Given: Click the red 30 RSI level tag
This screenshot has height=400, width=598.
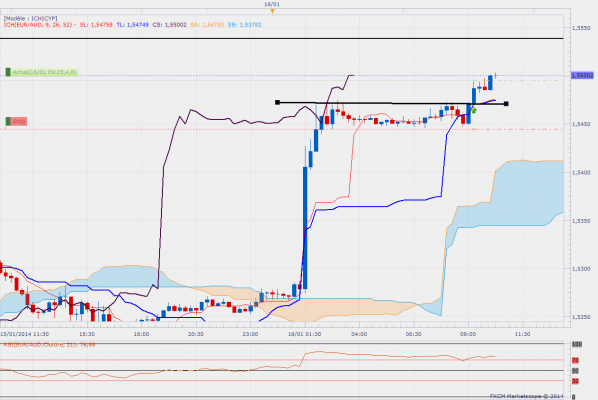Looking at the screenshot, I should (x=575, y=381).
